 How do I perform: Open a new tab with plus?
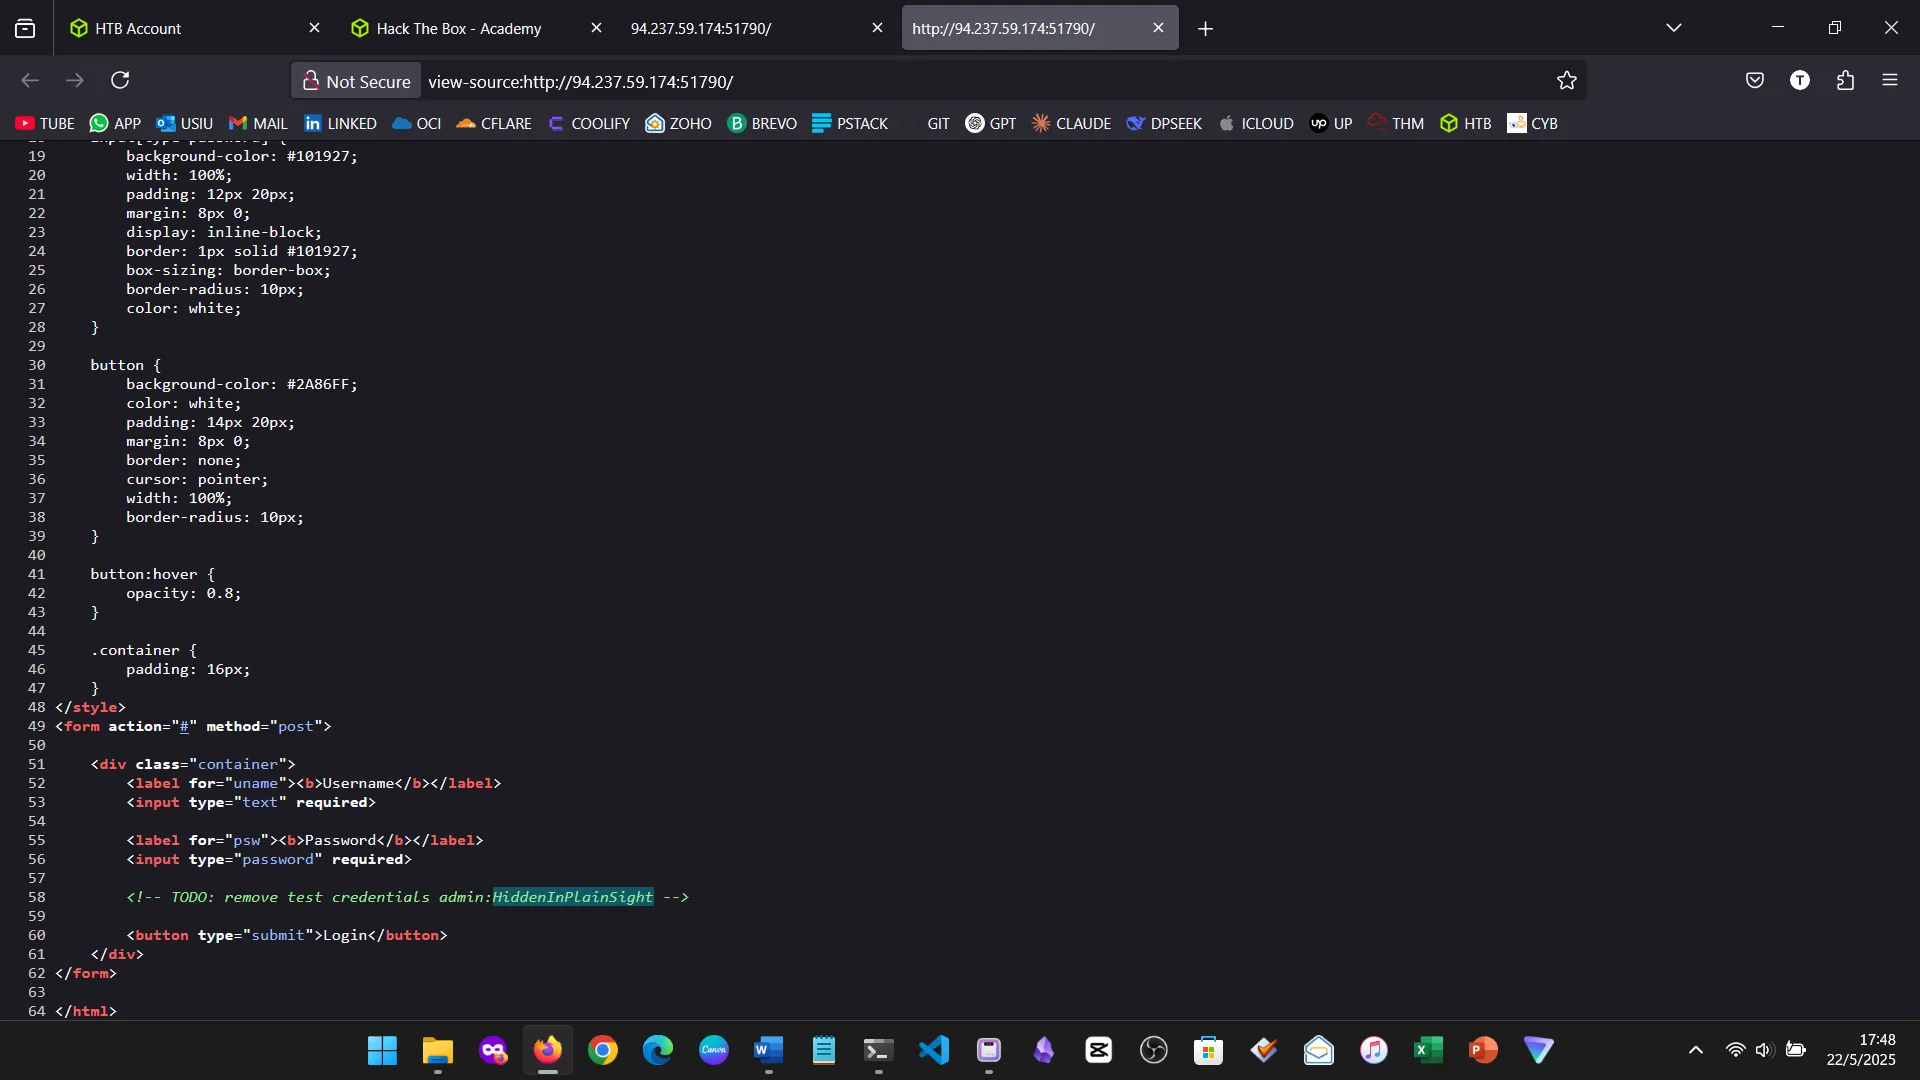click(1205, 29)
